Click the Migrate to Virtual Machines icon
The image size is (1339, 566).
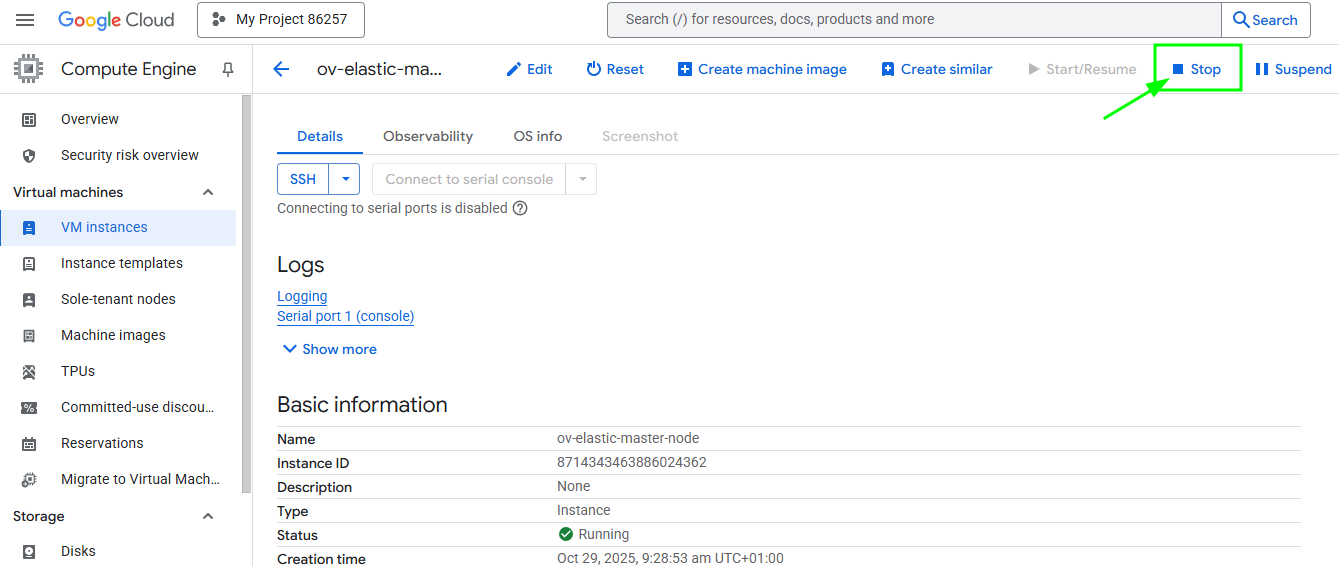tap(29, 479)
